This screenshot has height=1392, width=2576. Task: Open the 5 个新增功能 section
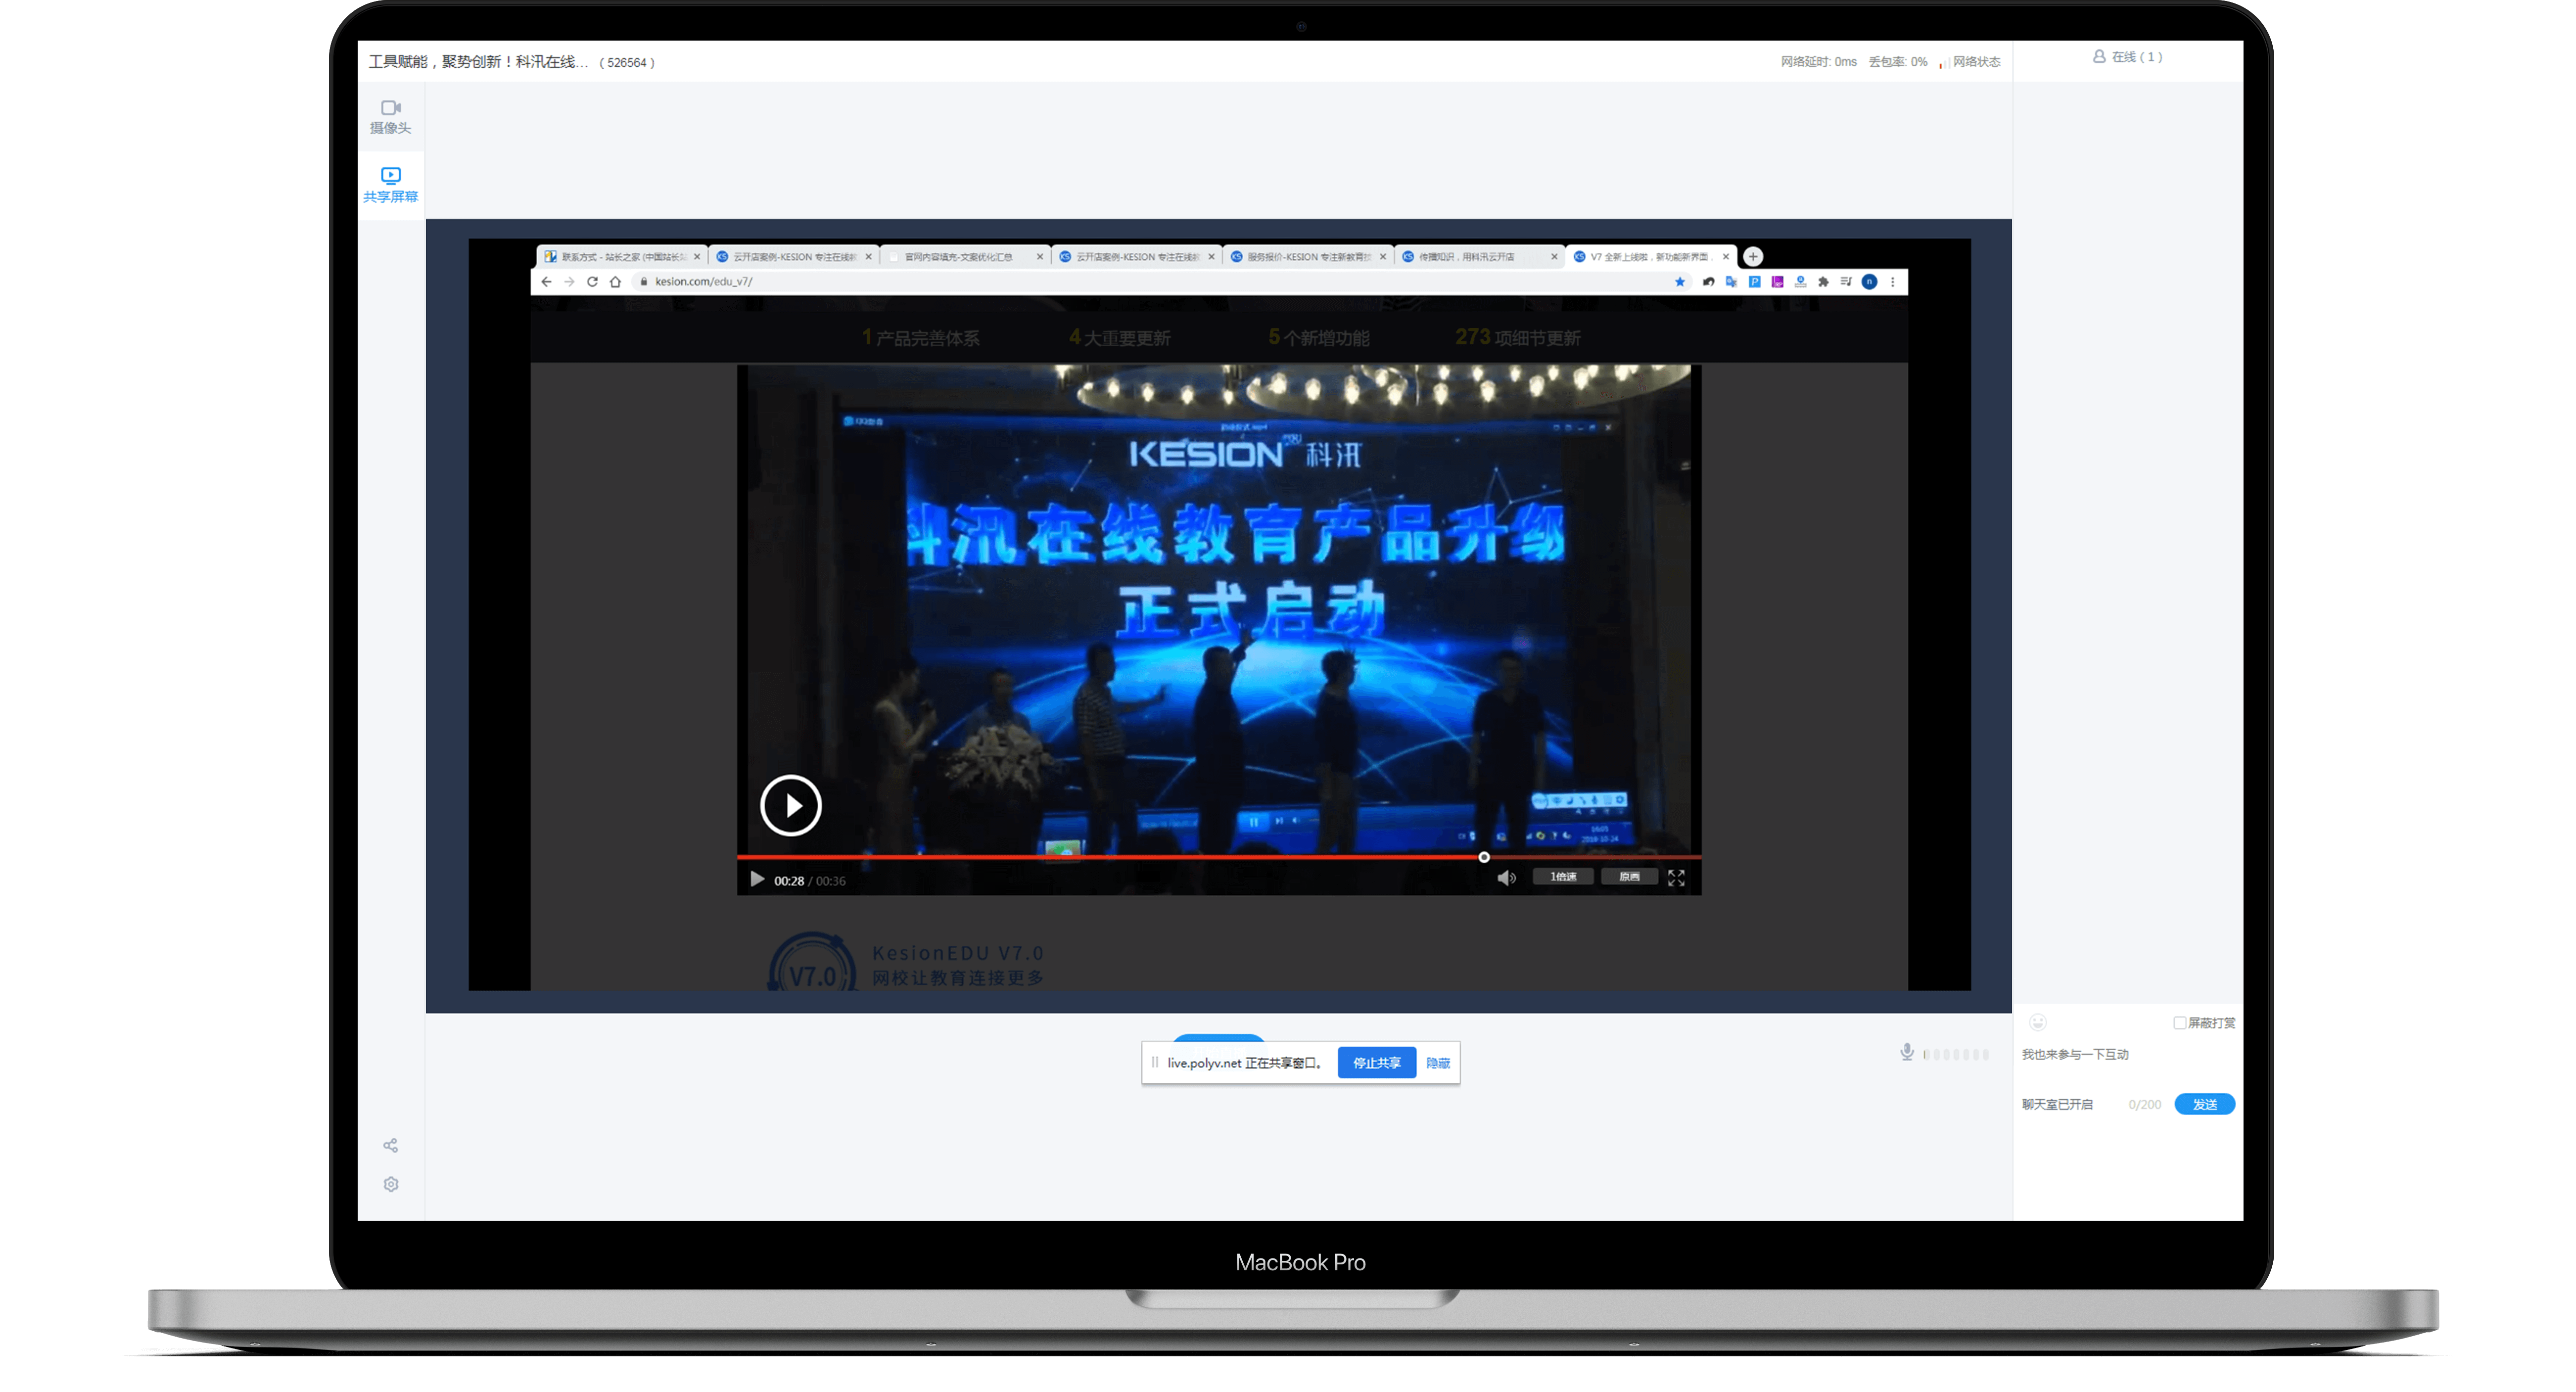coord(1319,338)
